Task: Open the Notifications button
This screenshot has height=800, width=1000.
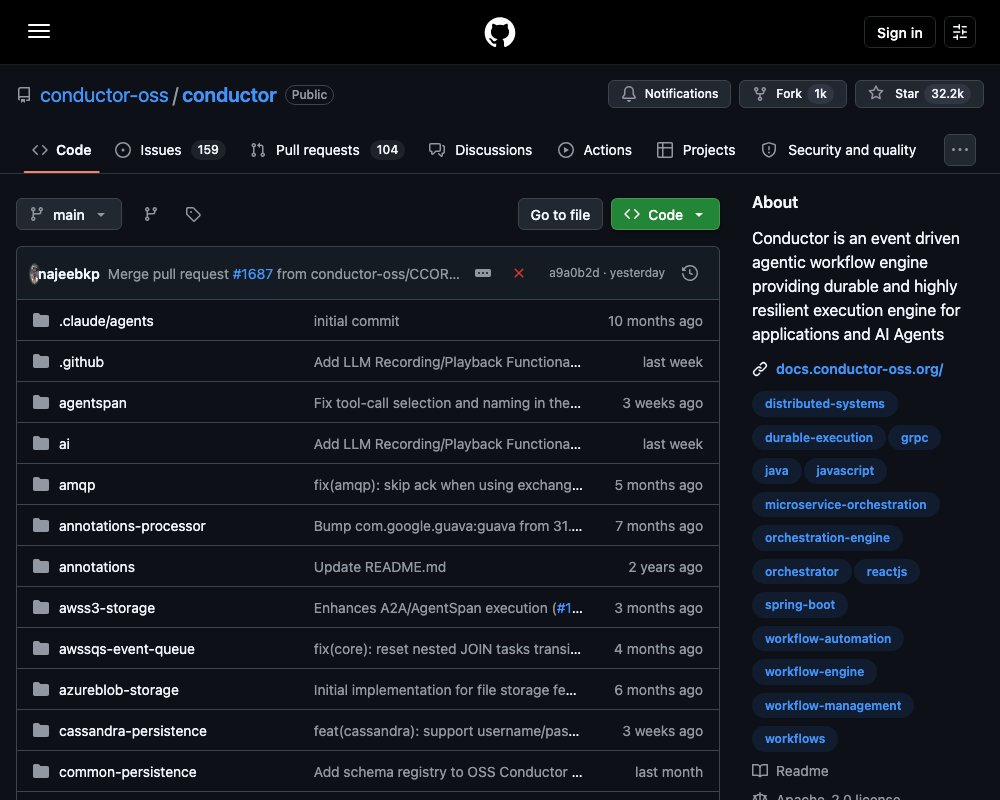Action: click(x=669, y=94)
